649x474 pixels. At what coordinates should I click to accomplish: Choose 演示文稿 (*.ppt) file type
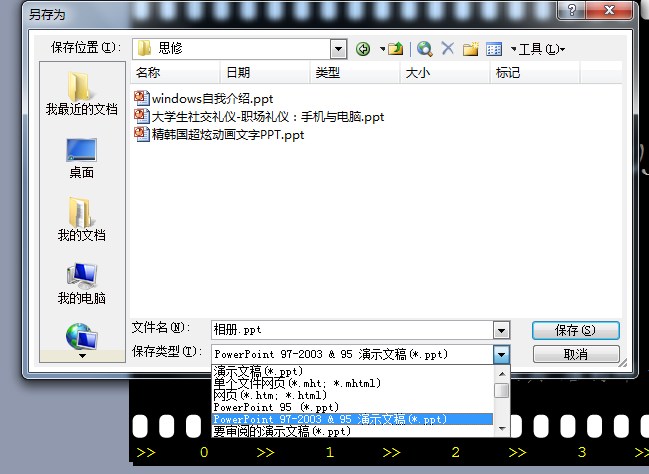(x=353, y=371)
